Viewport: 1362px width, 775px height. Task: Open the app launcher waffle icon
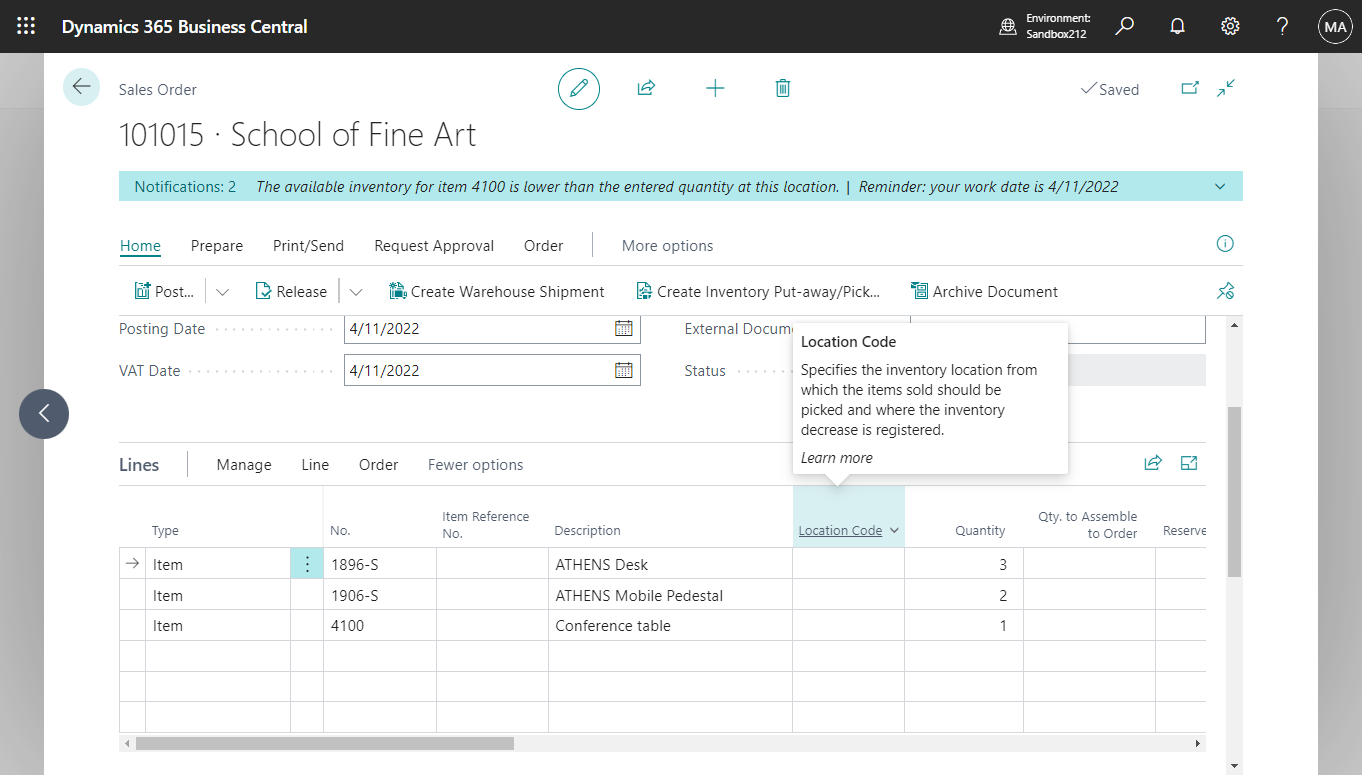(26, 26)
